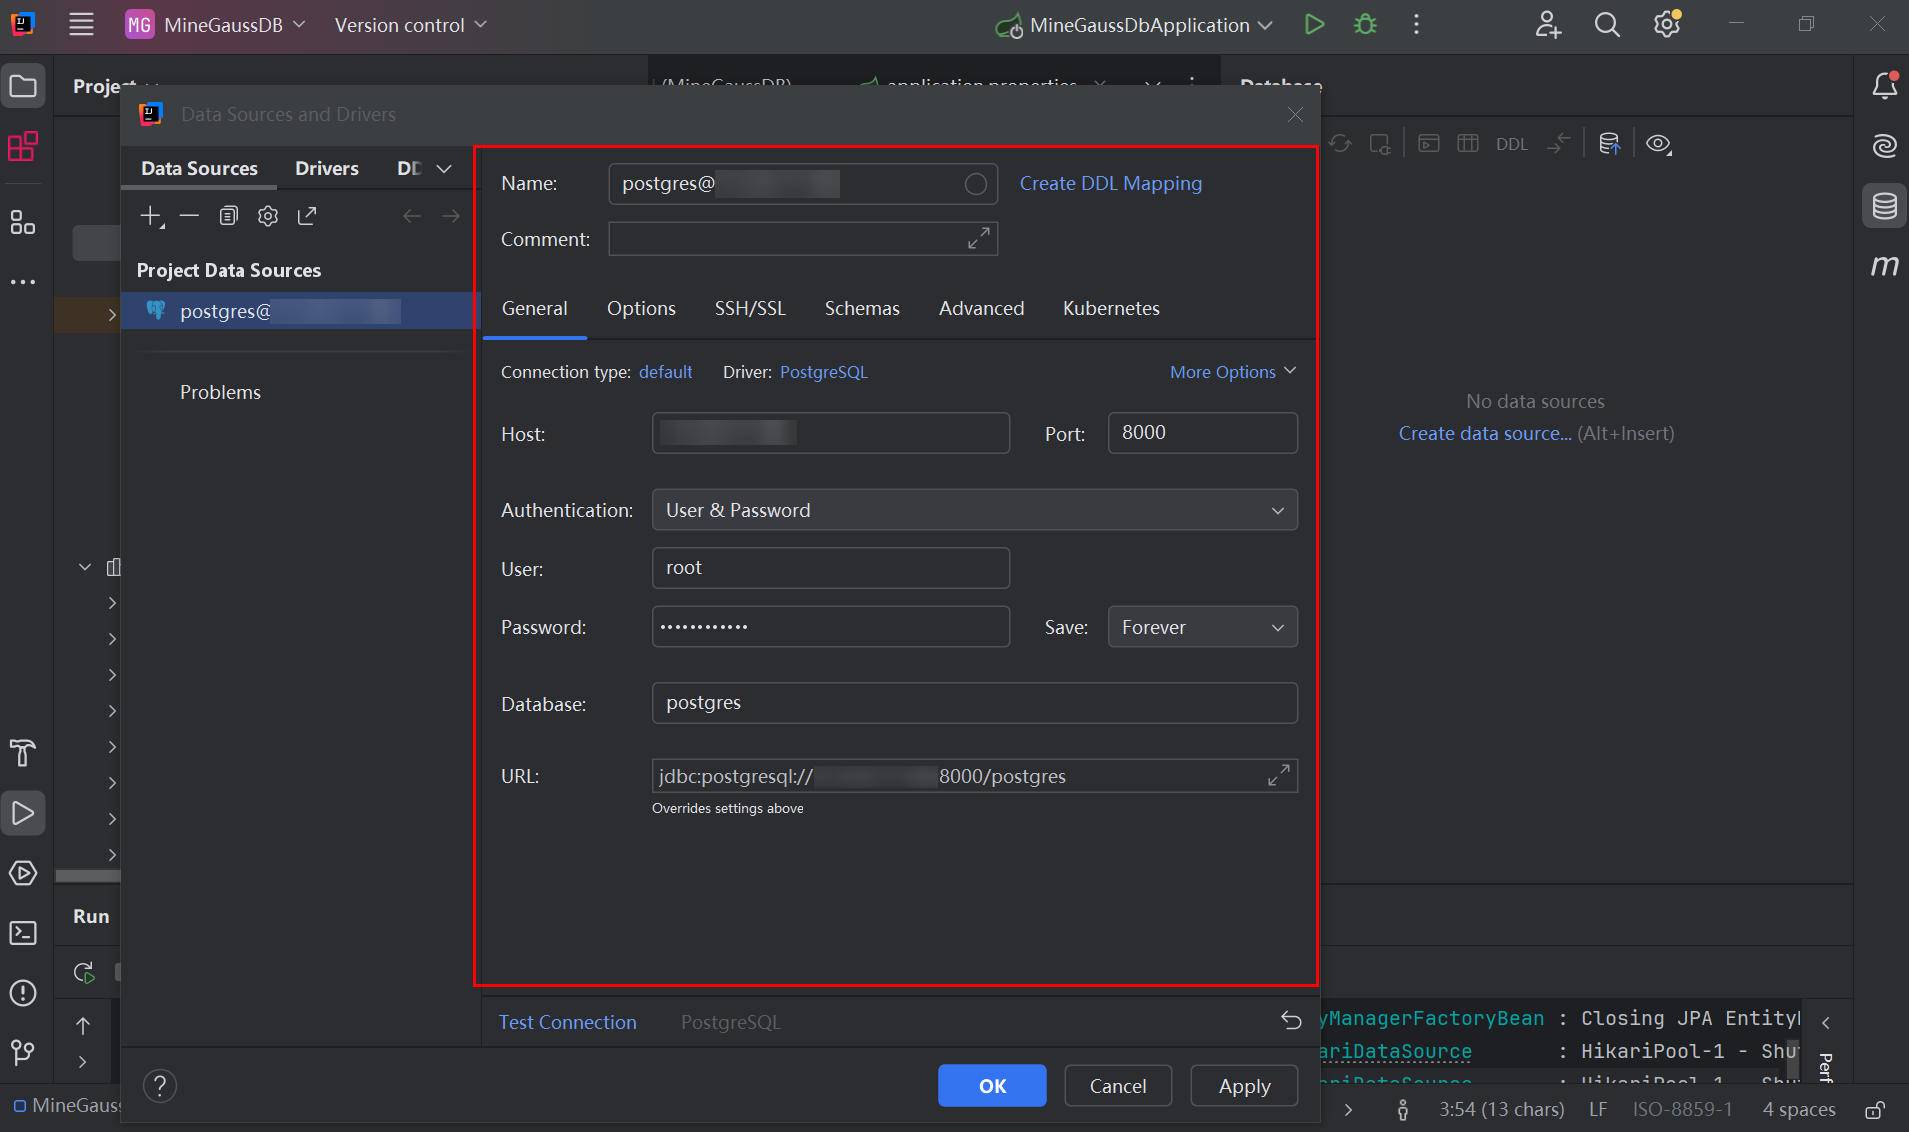Open the Services tool window icon
Viewport: 1909px width, 1132px height.
(x=23, y=873)
